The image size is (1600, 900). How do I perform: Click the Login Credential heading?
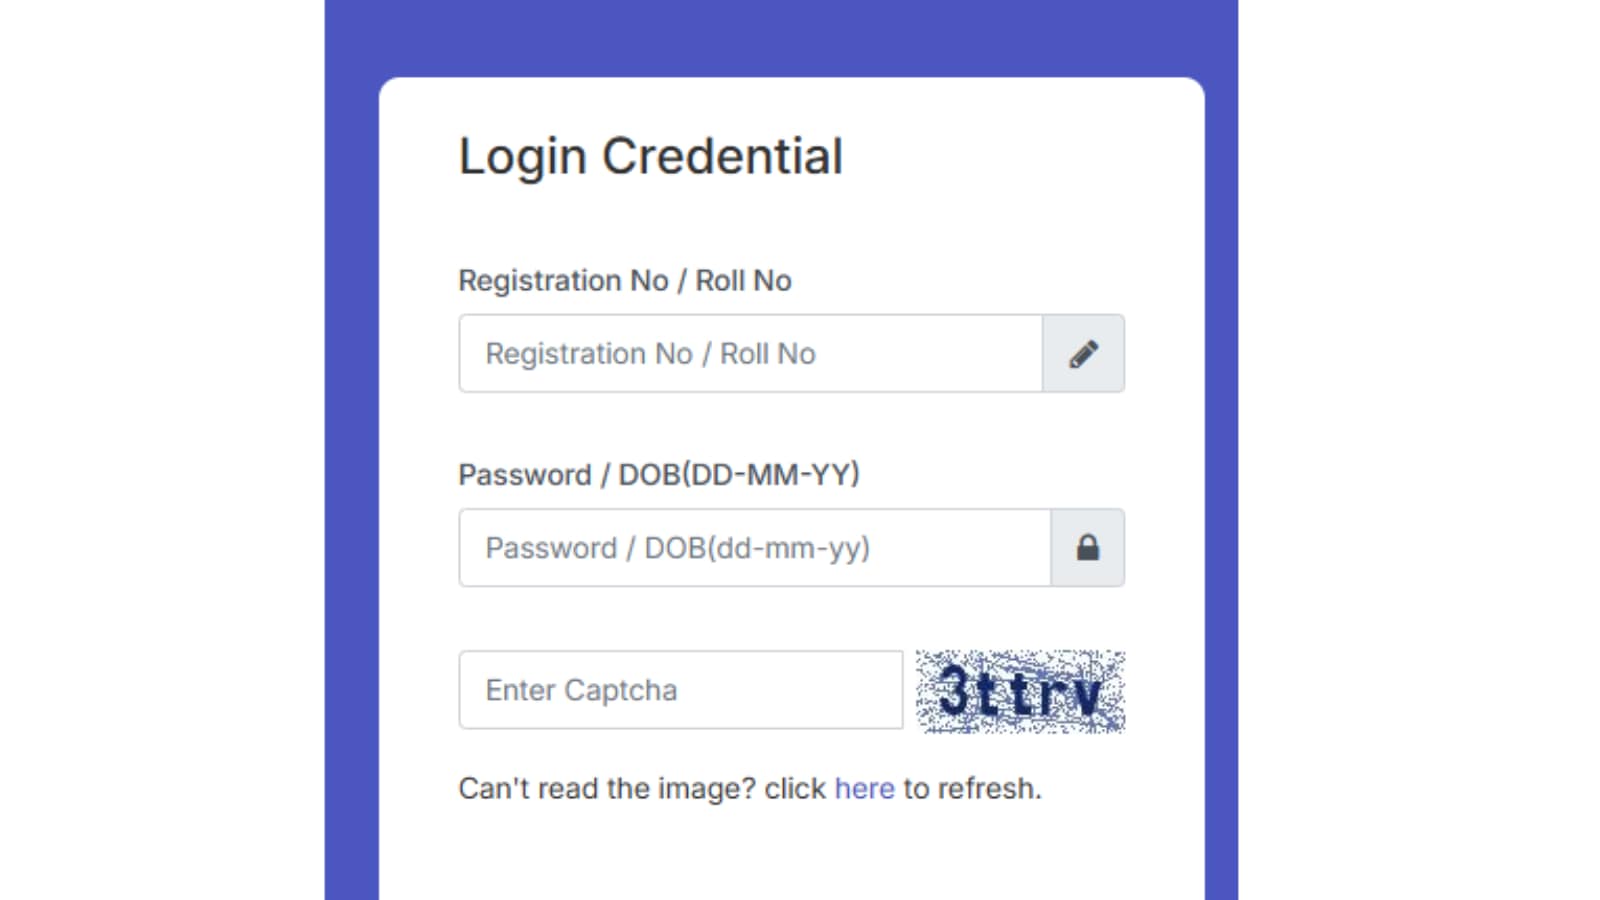tap(650, 155)
